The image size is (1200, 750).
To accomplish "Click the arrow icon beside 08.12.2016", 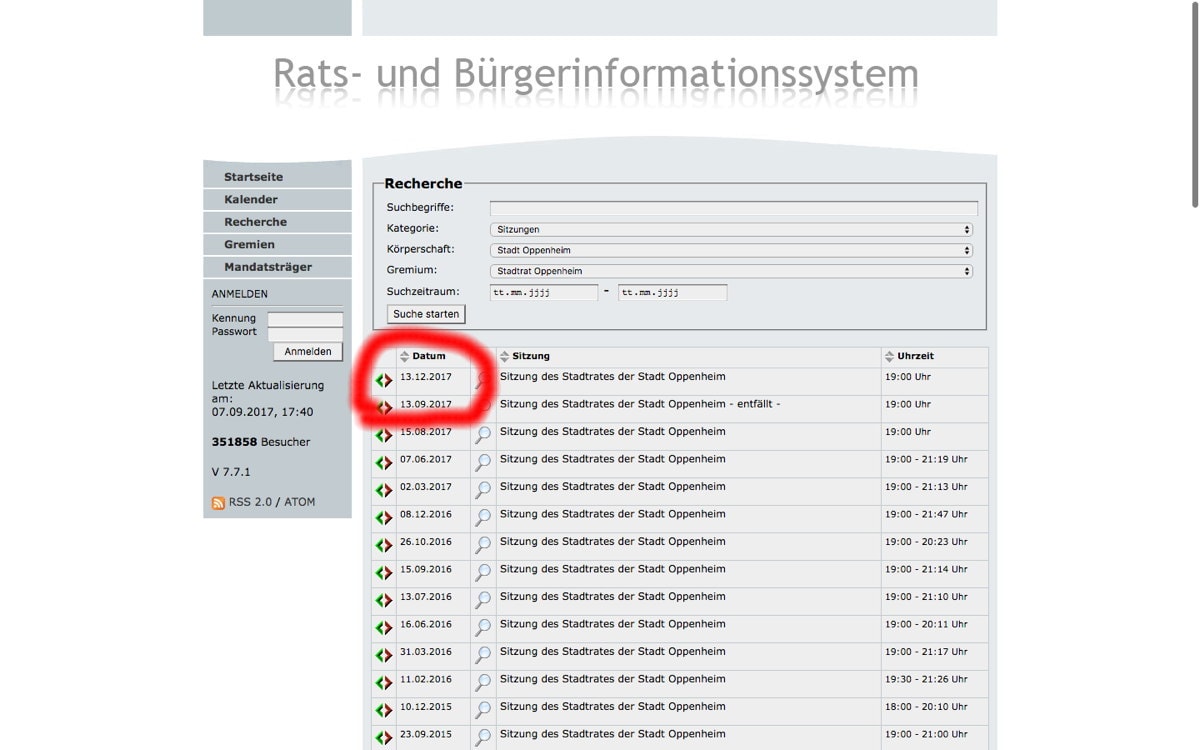I will pyautogui.click(x=384, y=518).
